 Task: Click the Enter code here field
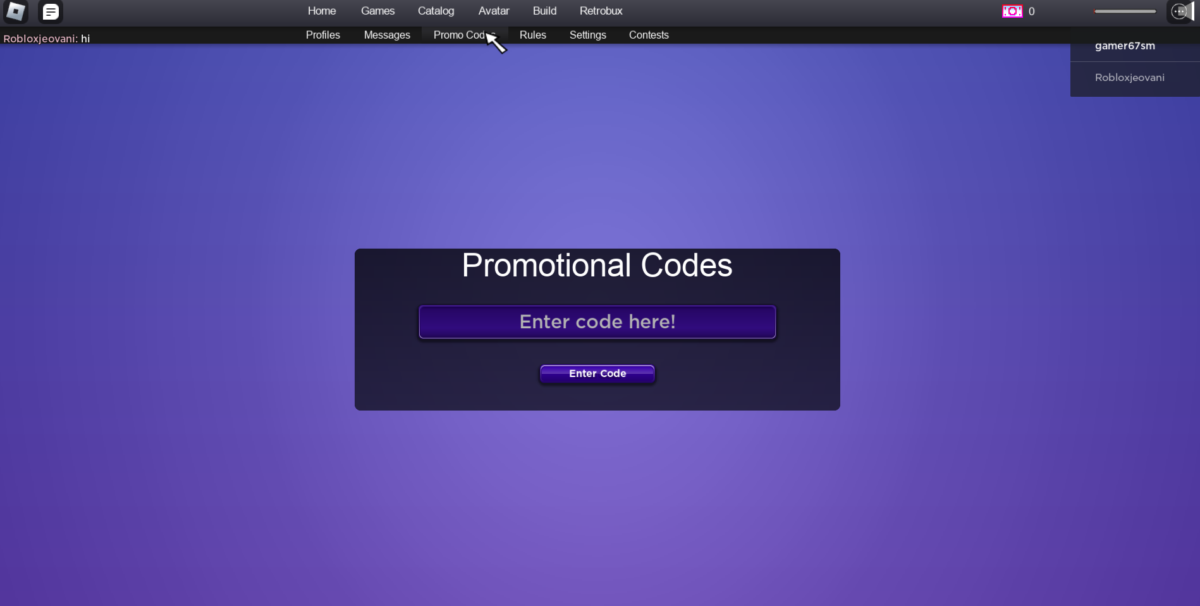(x=597, y=322)
